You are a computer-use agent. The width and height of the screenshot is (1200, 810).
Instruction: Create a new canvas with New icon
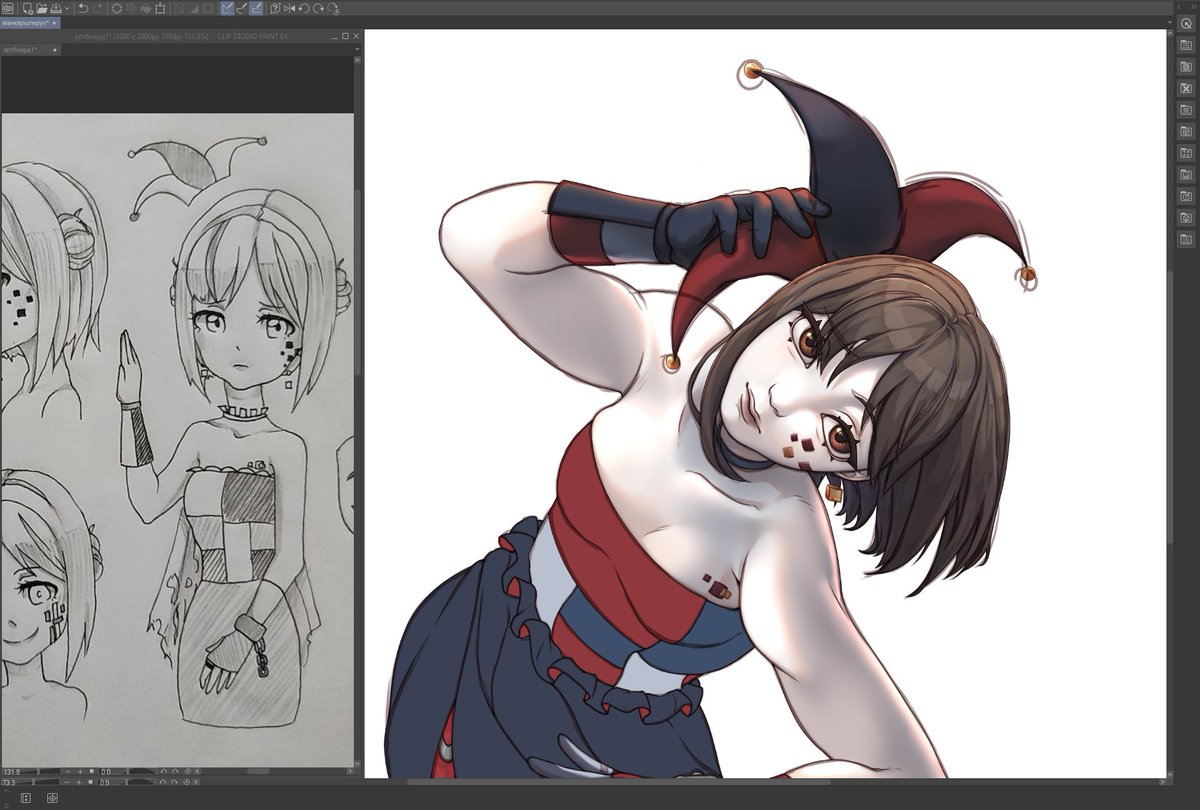[28, 8]
